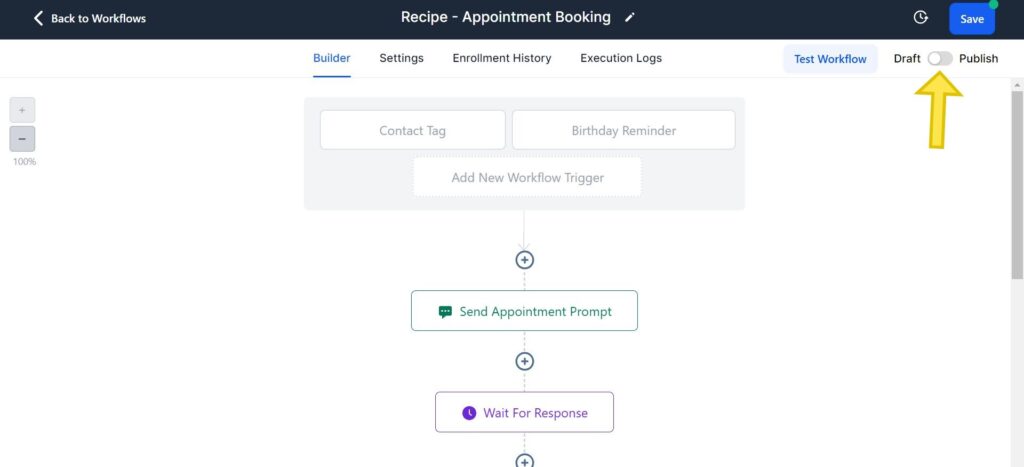Open the Enrollment History tab
The width and height of the screenshot is (1024, 467).
pos(501,58)
